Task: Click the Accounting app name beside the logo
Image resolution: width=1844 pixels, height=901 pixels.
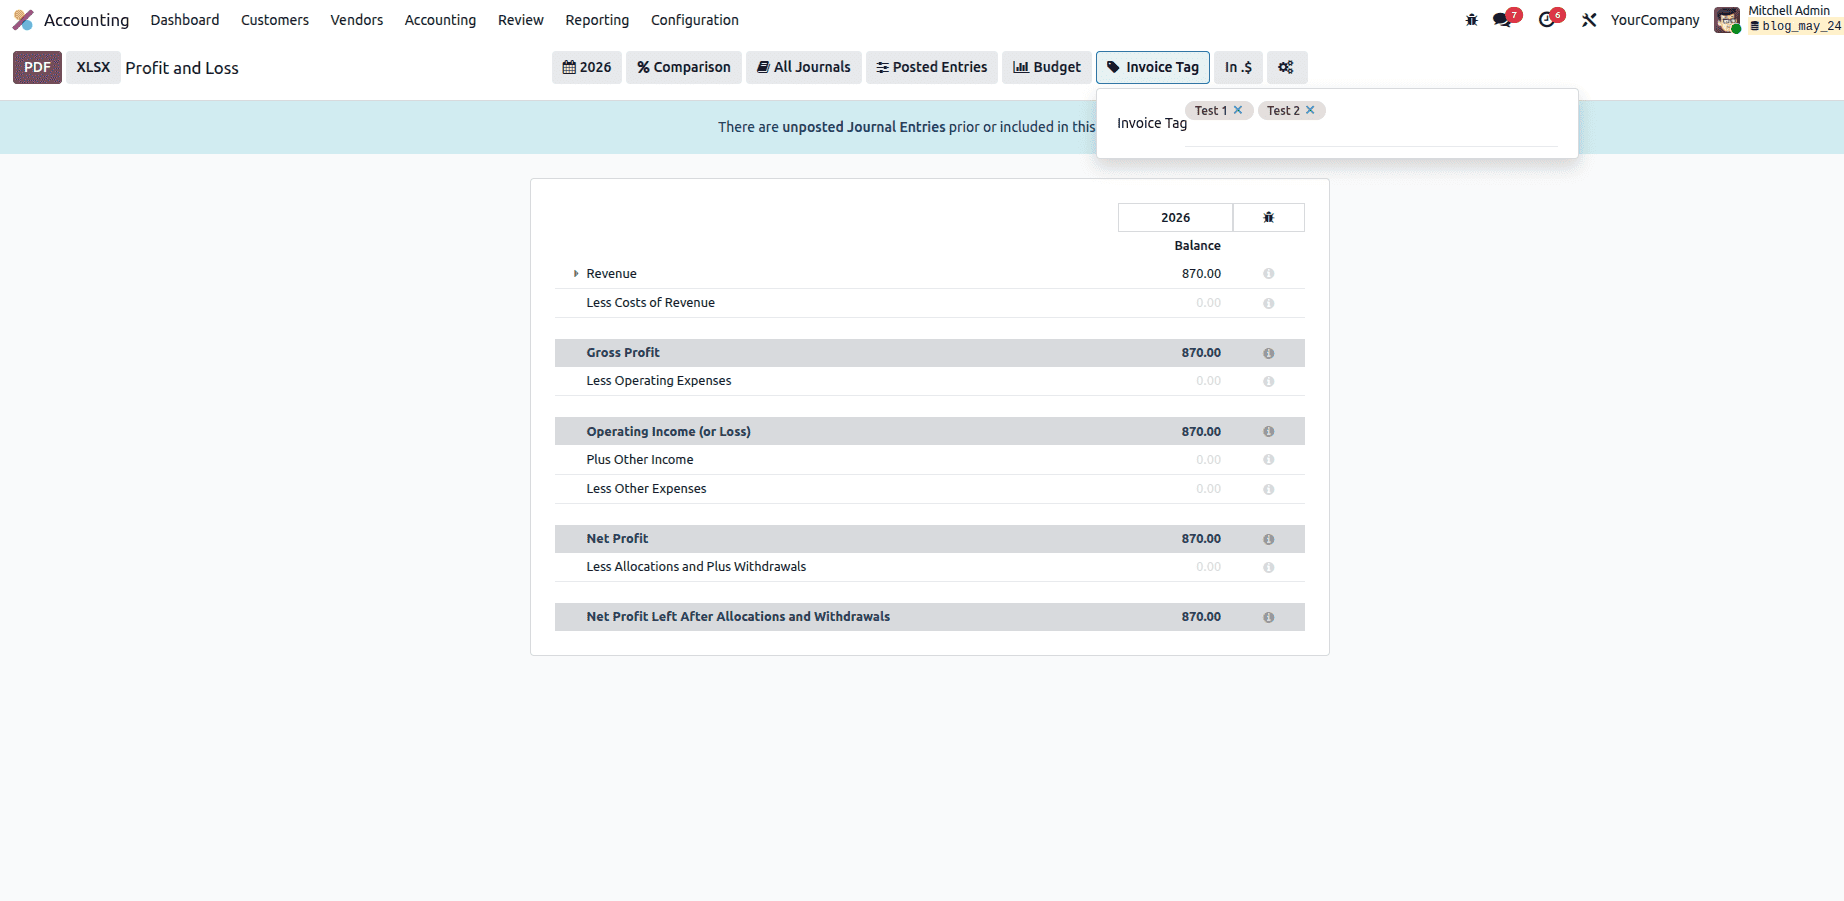Action: [x=86, y=20]
